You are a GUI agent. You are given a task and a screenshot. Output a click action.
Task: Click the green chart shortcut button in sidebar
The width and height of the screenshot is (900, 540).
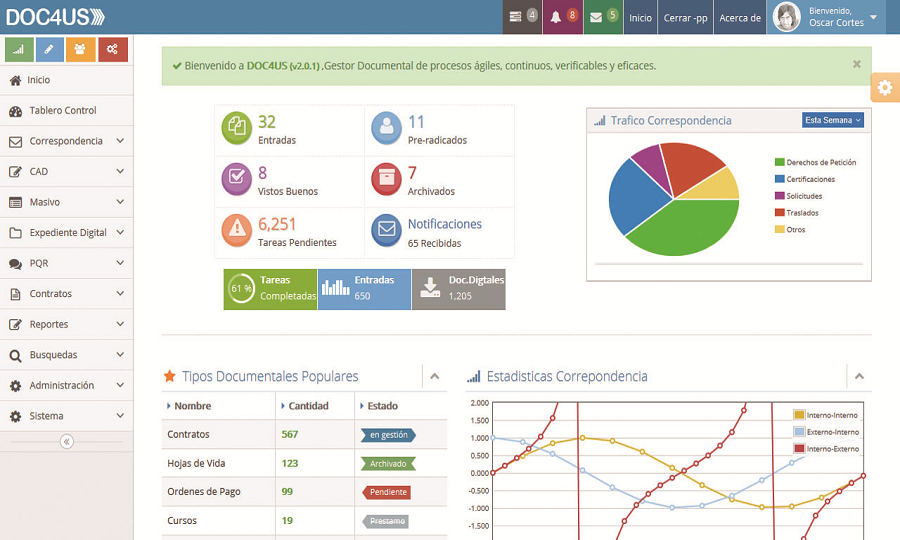(19, 49)
